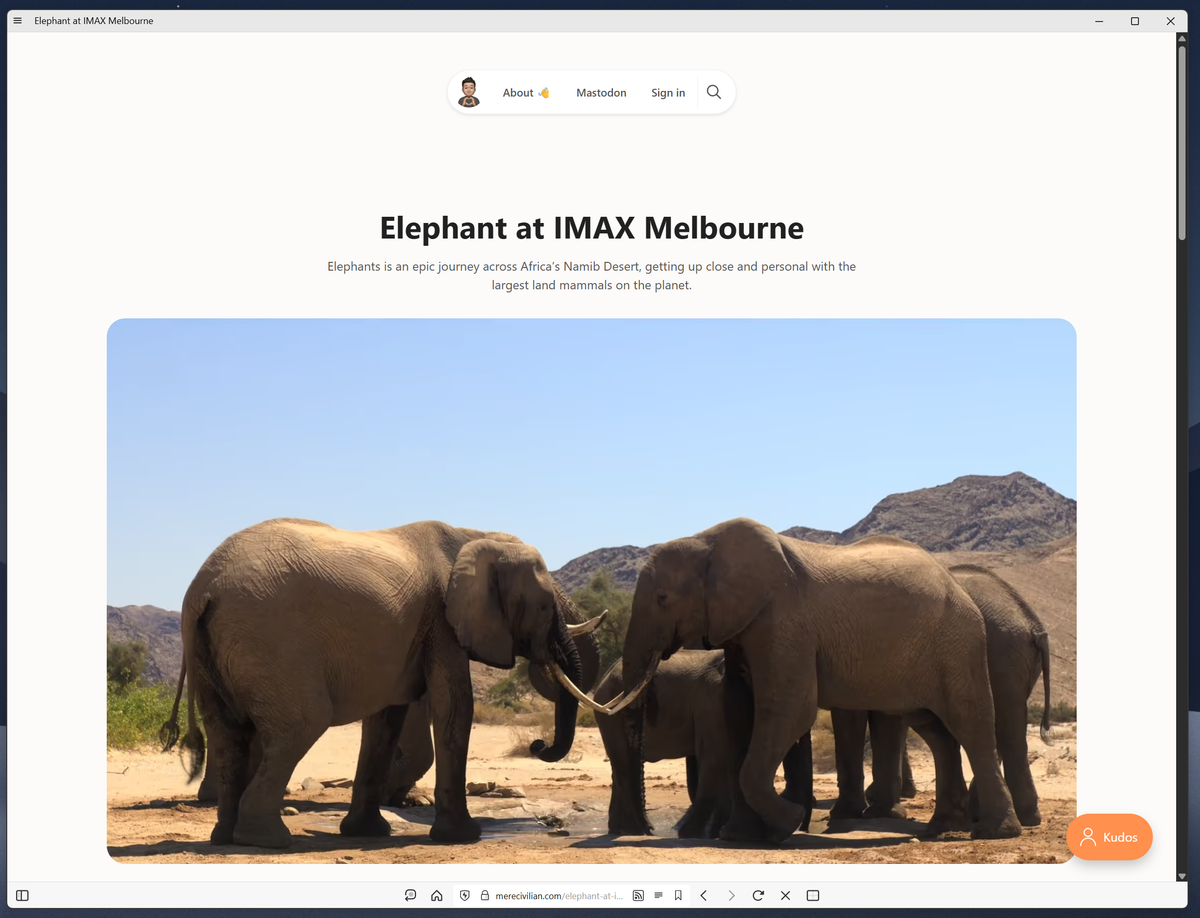
Task: Open the site search magnifier
Action: click(x=713, y=92)
